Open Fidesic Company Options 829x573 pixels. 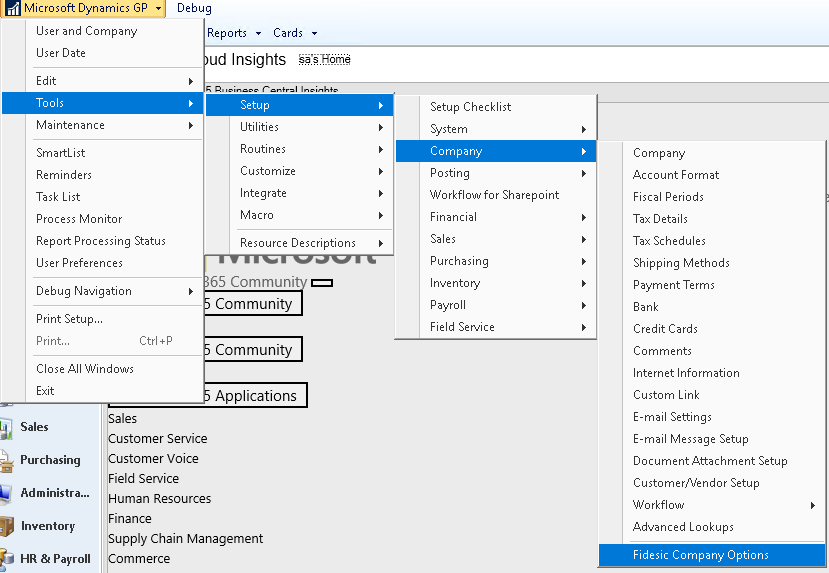coord(712,555)
